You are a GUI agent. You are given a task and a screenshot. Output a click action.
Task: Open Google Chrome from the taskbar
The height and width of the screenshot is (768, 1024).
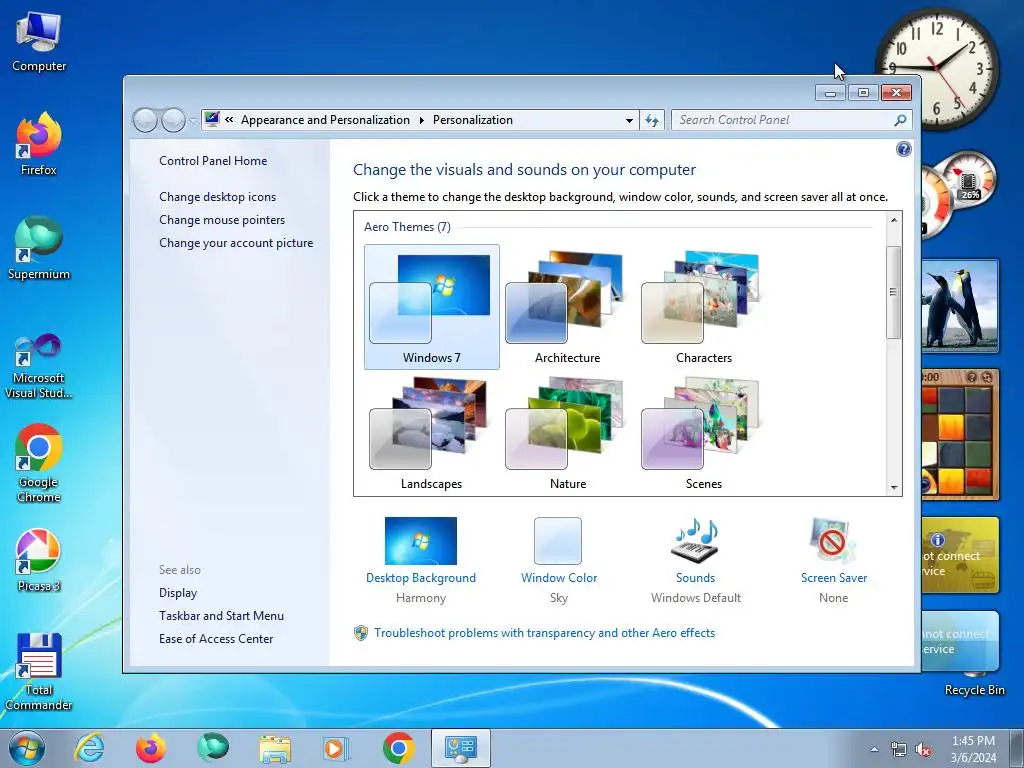coord(398,748)
